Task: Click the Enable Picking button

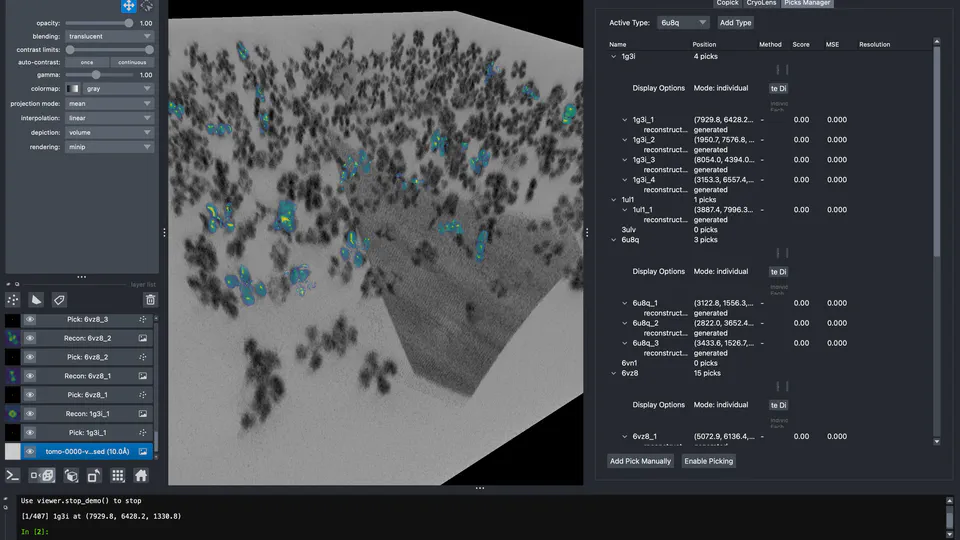Action: click(x=708, y=461)
